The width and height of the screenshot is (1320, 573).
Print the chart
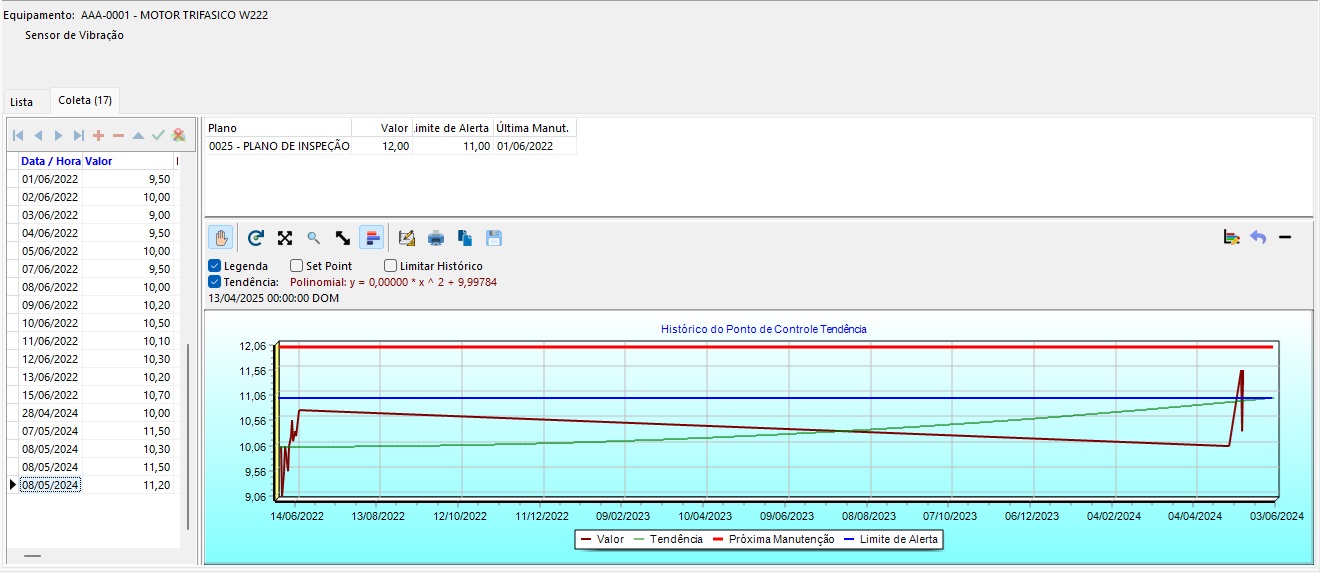436,238
